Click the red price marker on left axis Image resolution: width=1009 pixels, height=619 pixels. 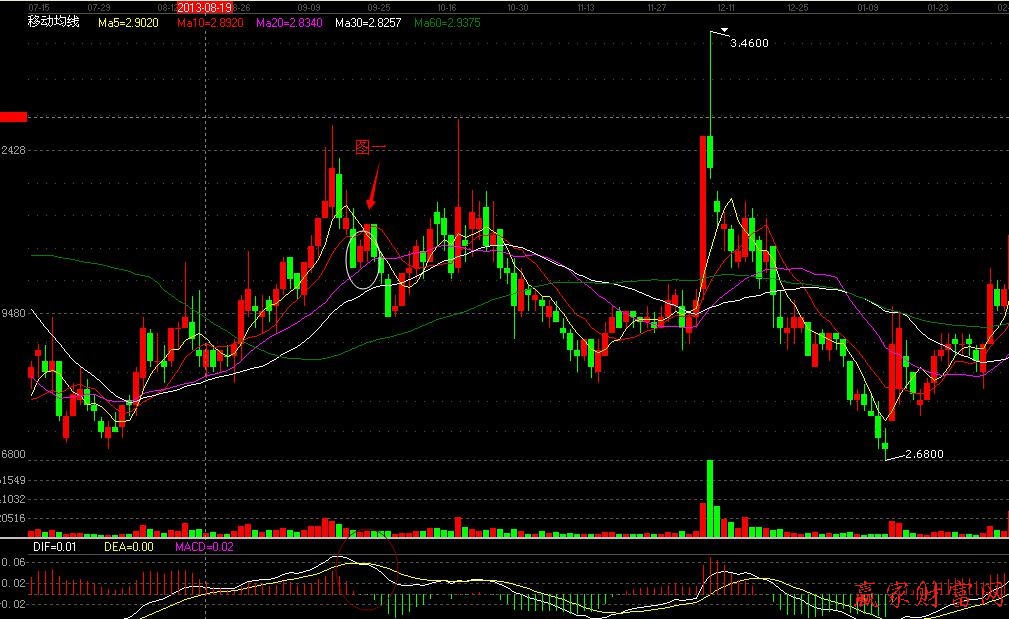[x=14, y=117]
